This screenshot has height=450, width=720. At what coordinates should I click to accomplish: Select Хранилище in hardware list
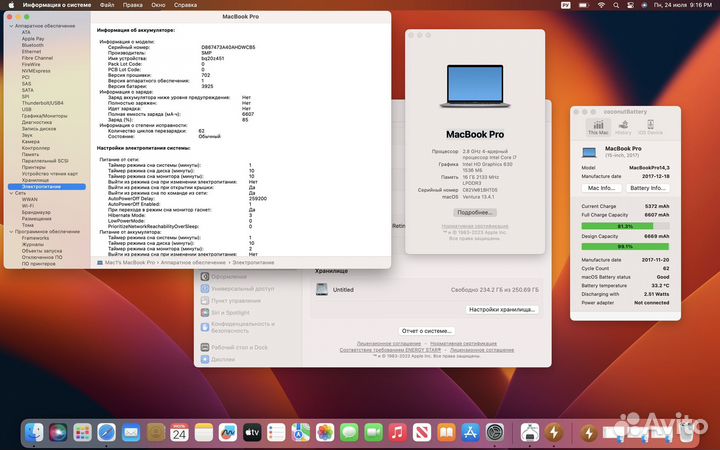click(x=35, y=180)
